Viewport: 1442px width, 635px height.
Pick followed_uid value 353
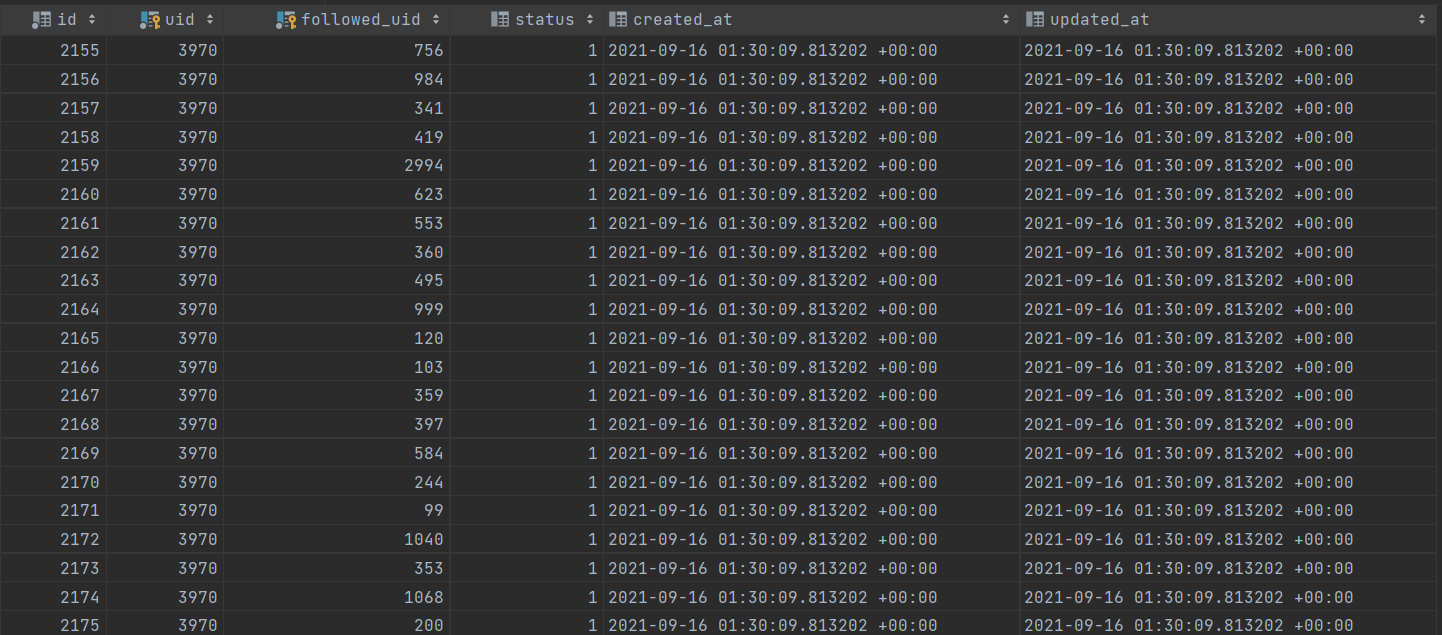[429, 569]
